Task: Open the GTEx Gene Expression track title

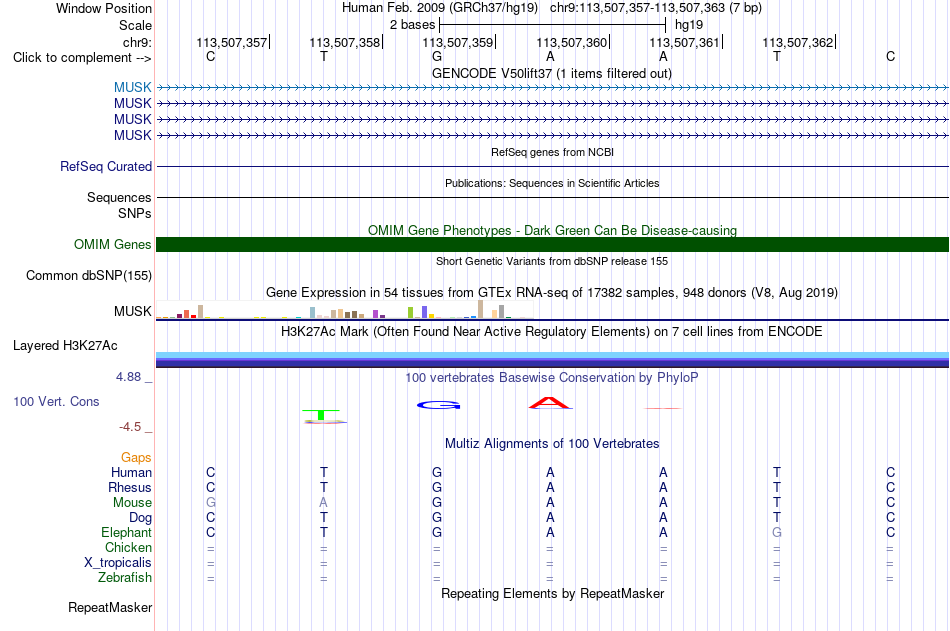Action: pos(552,293)
